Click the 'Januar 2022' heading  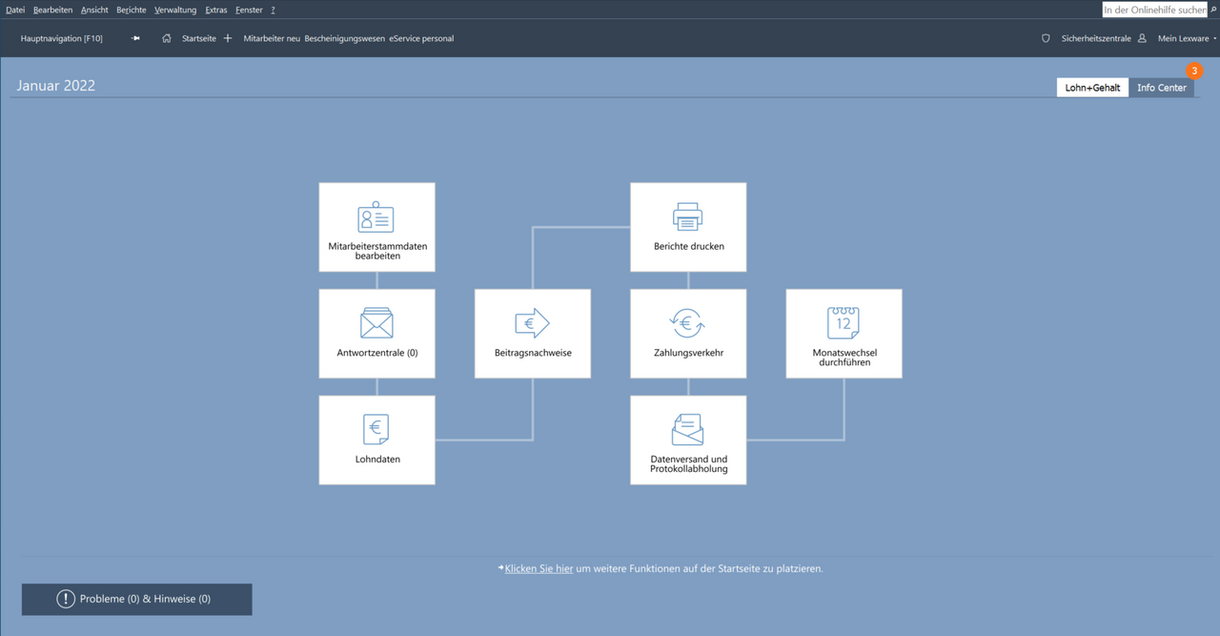56,85
